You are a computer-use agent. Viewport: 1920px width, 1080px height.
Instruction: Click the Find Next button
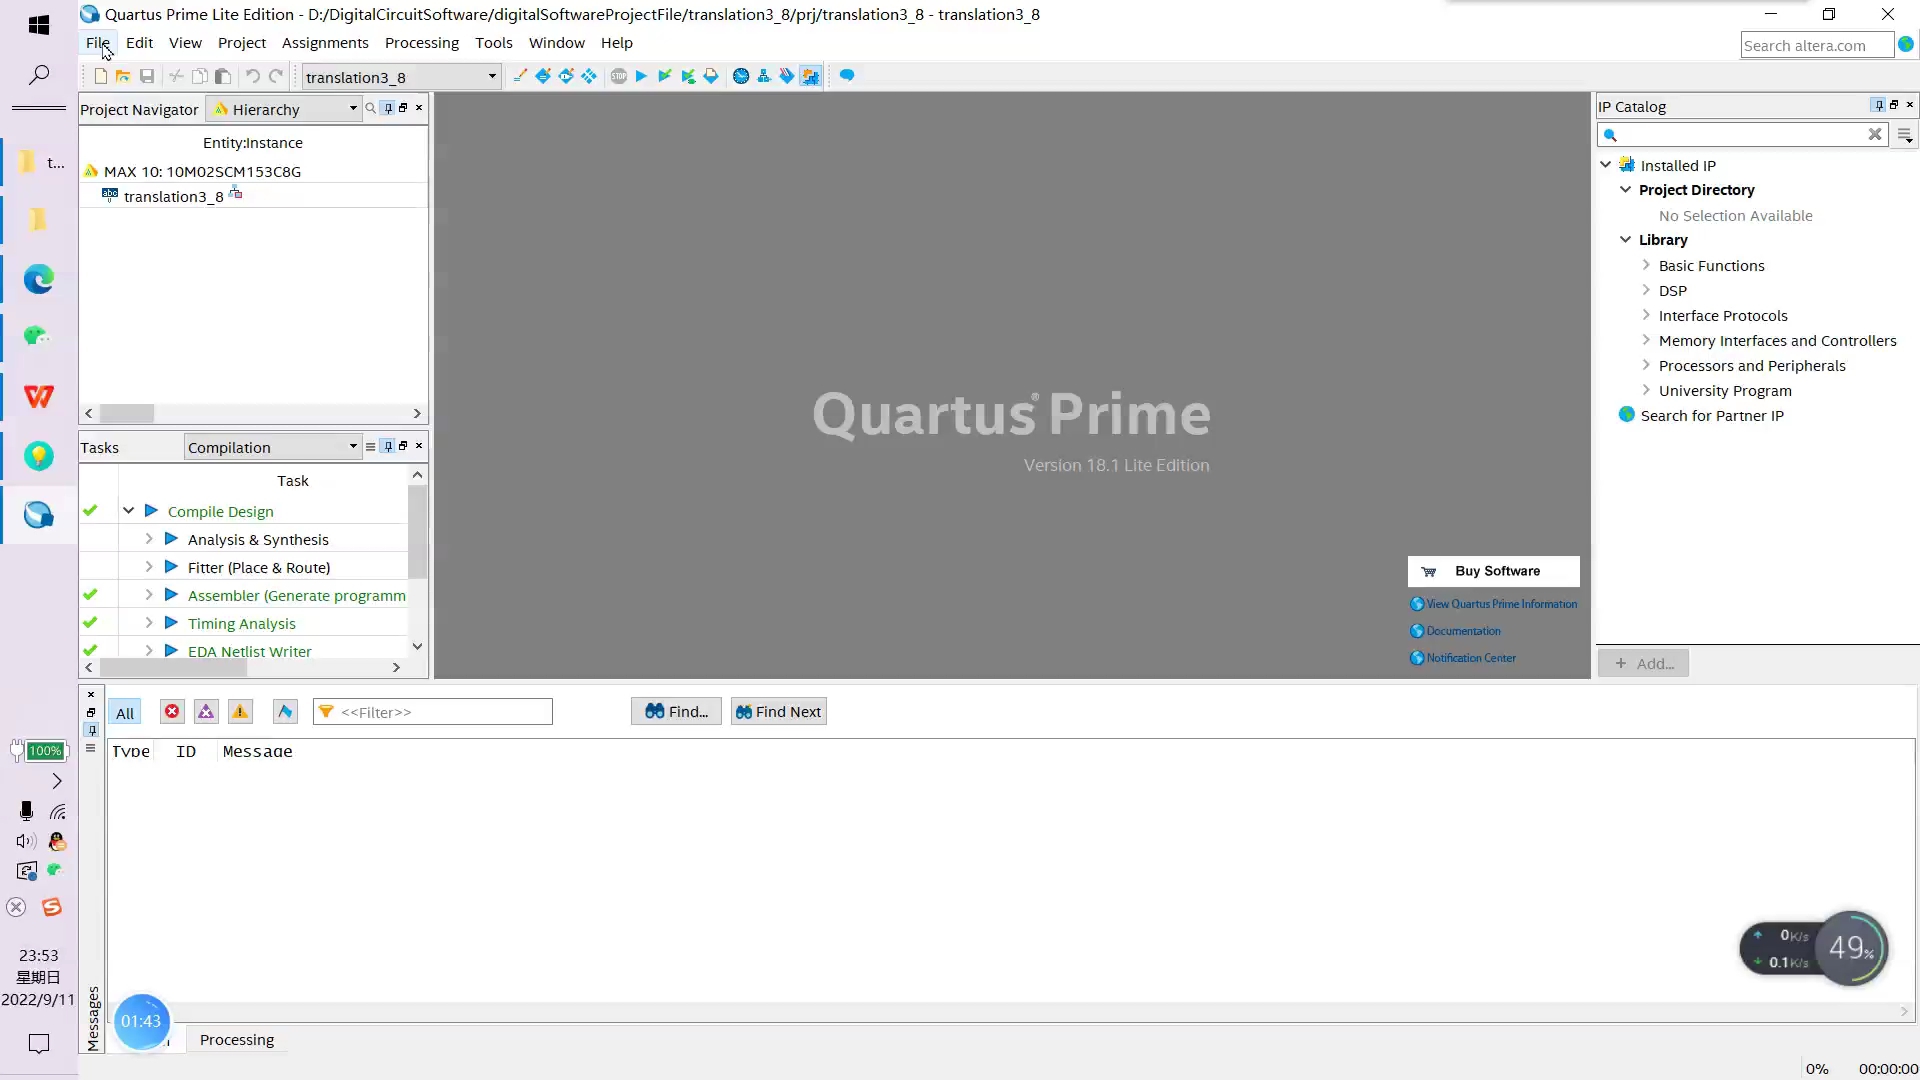pos(778,711)
